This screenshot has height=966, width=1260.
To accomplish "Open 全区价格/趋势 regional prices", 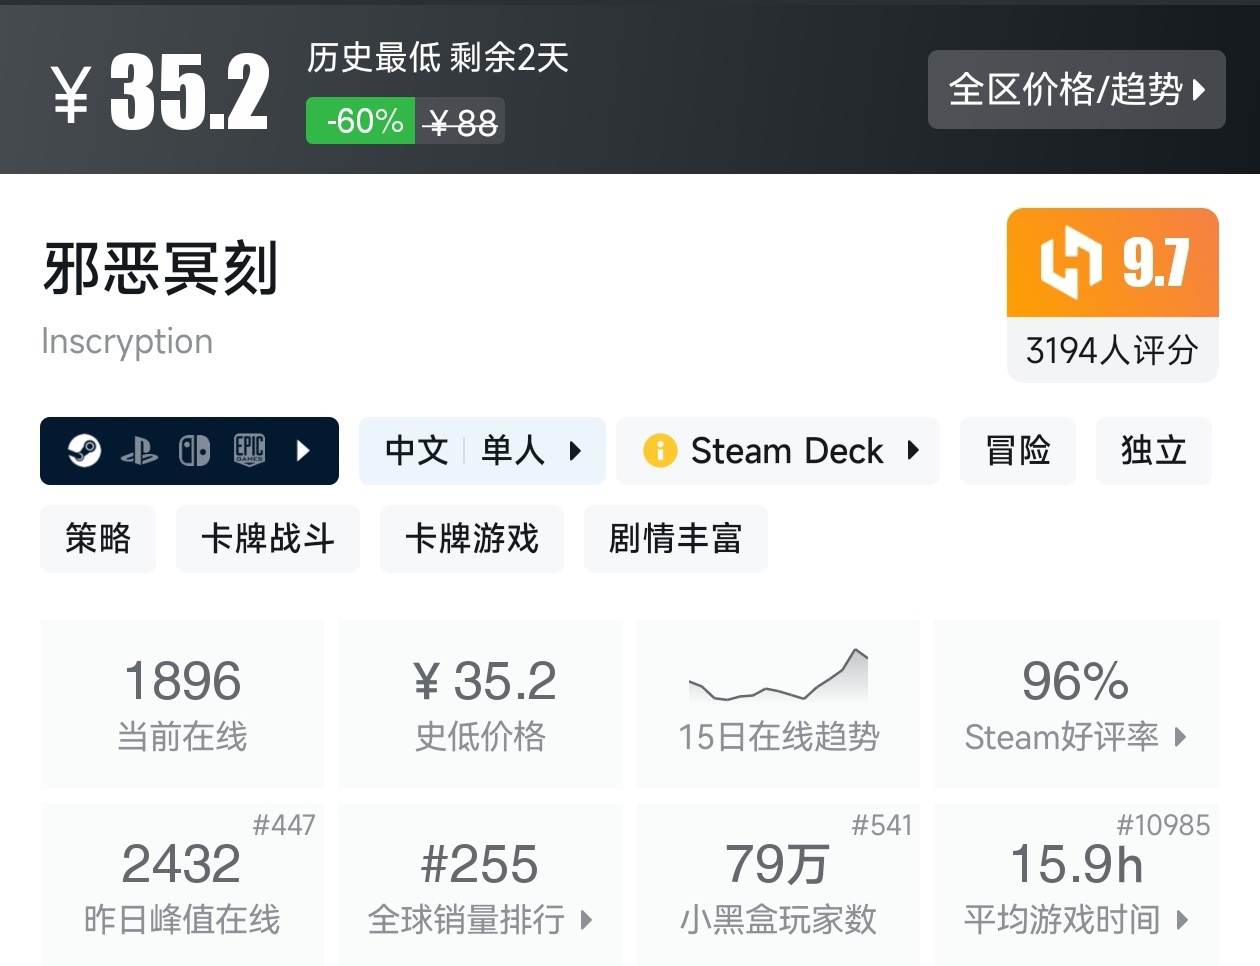I will (1076, 90).
